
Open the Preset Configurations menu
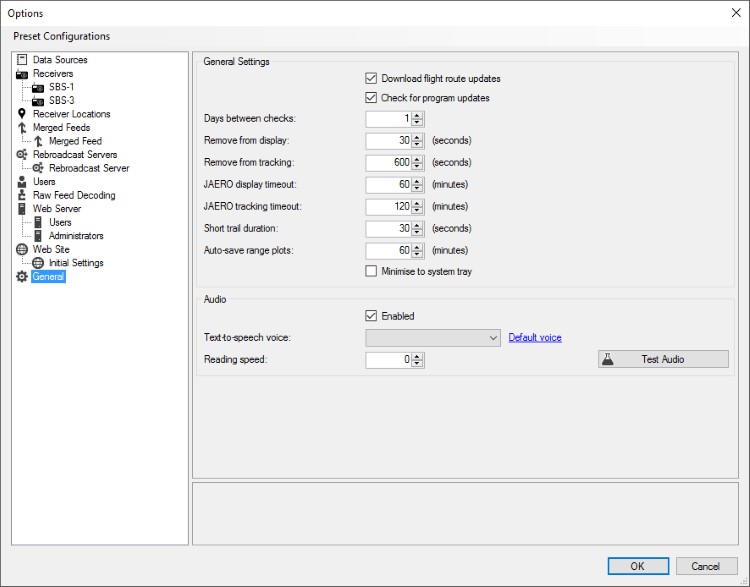[x=62, y=36]
